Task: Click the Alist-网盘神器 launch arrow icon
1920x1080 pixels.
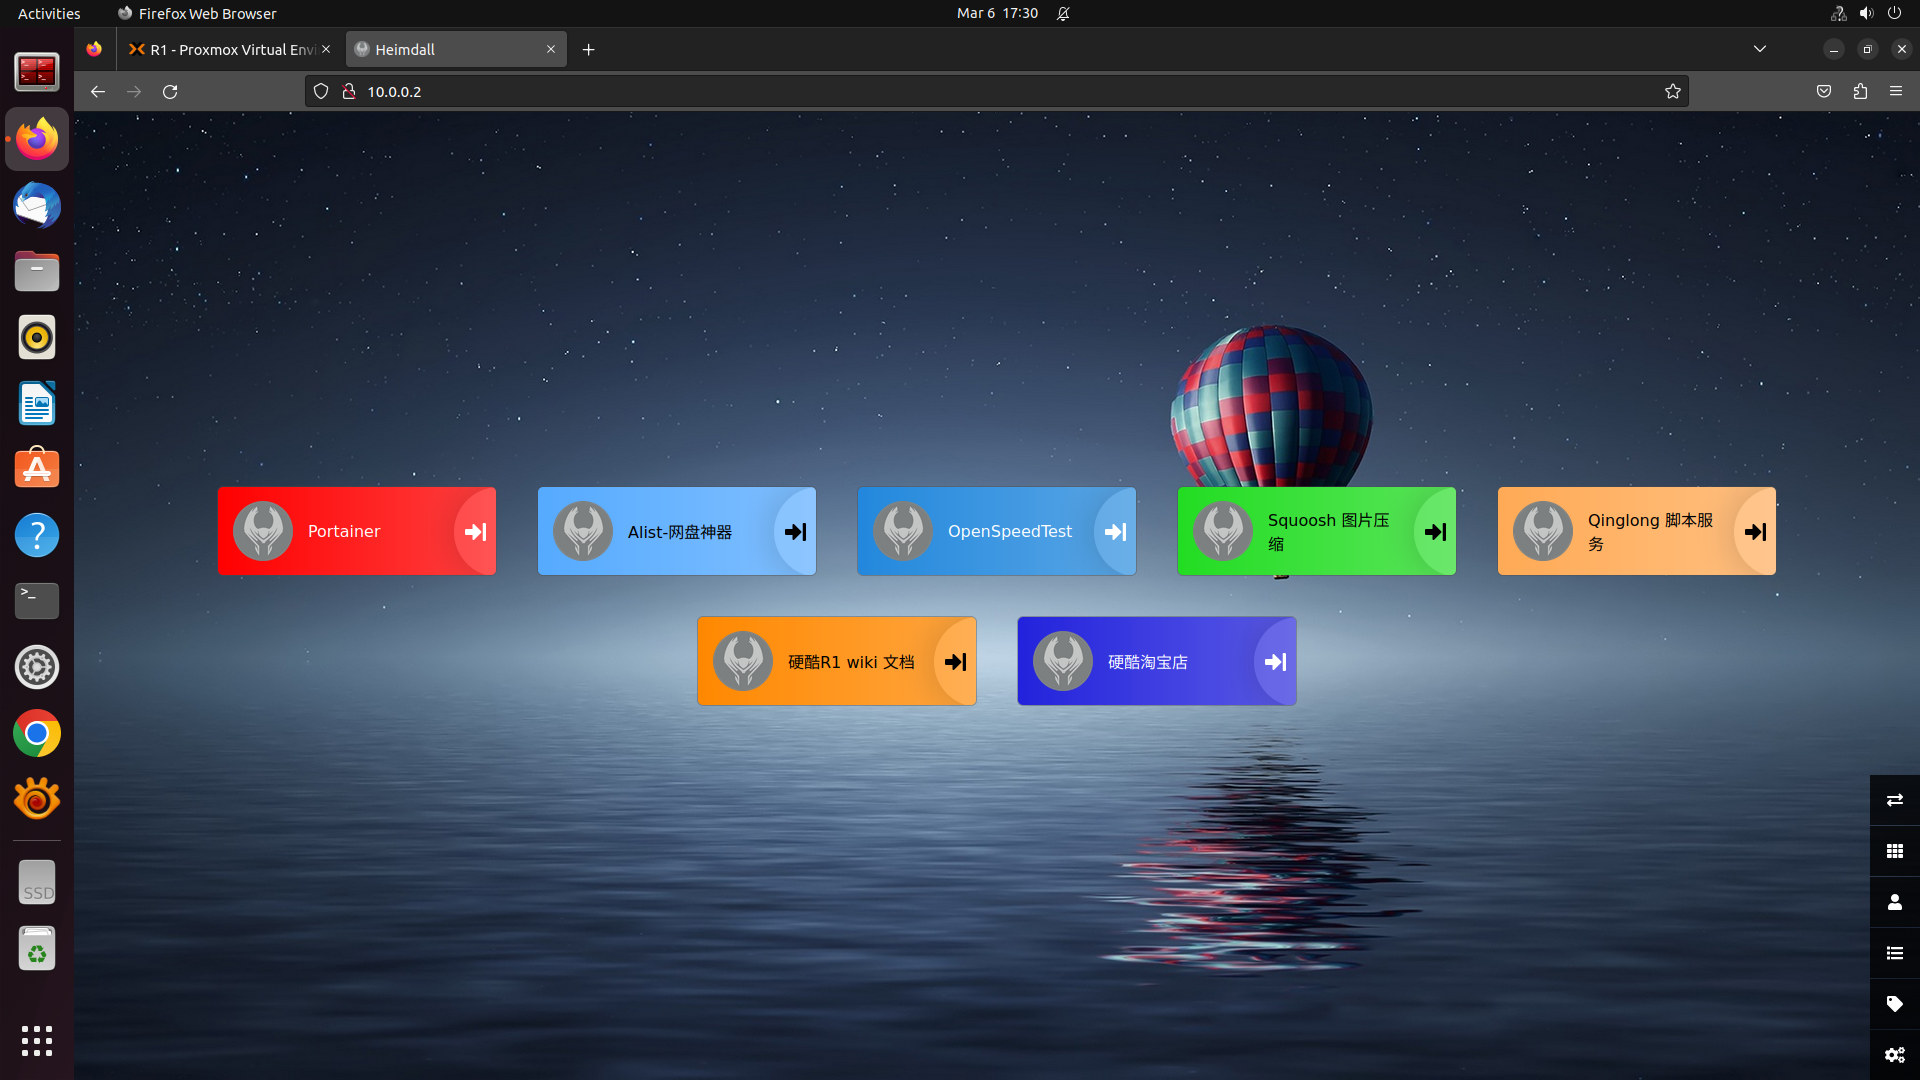Action: point(796,532)
